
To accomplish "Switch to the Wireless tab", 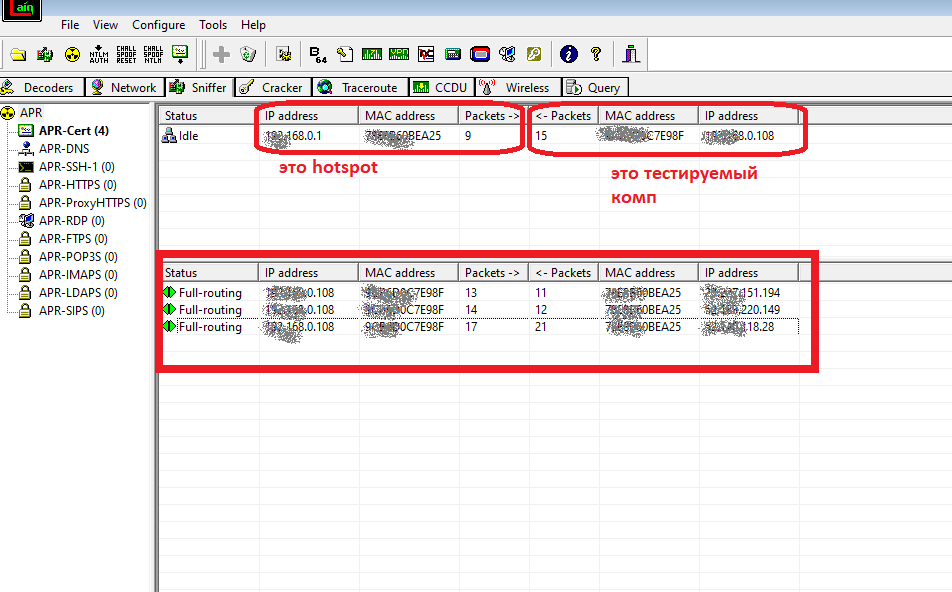I will click(526, 88).
